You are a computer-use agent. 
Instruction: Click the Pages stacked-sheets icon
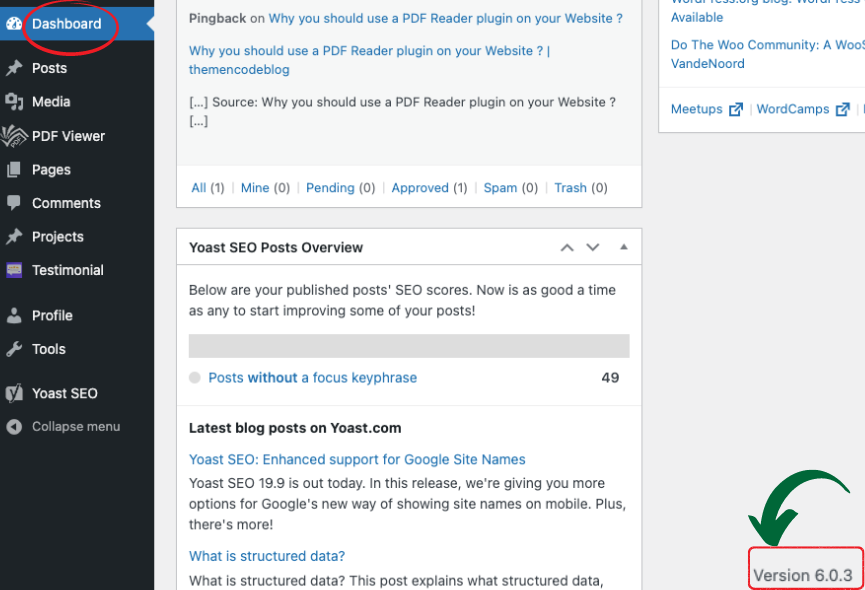pyautogui.click(x=14, y=169)
